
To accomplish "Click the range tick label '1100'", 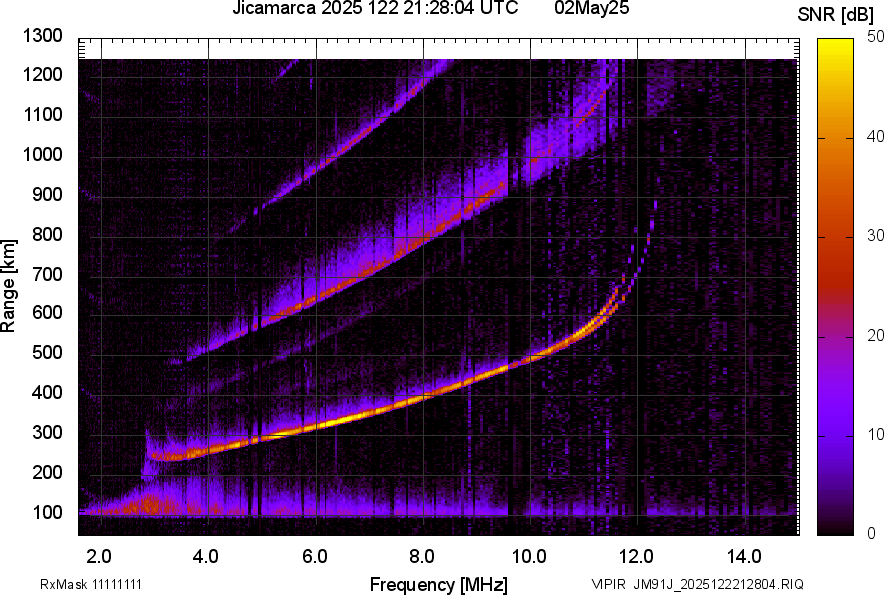I will click(x=42, y=114).
